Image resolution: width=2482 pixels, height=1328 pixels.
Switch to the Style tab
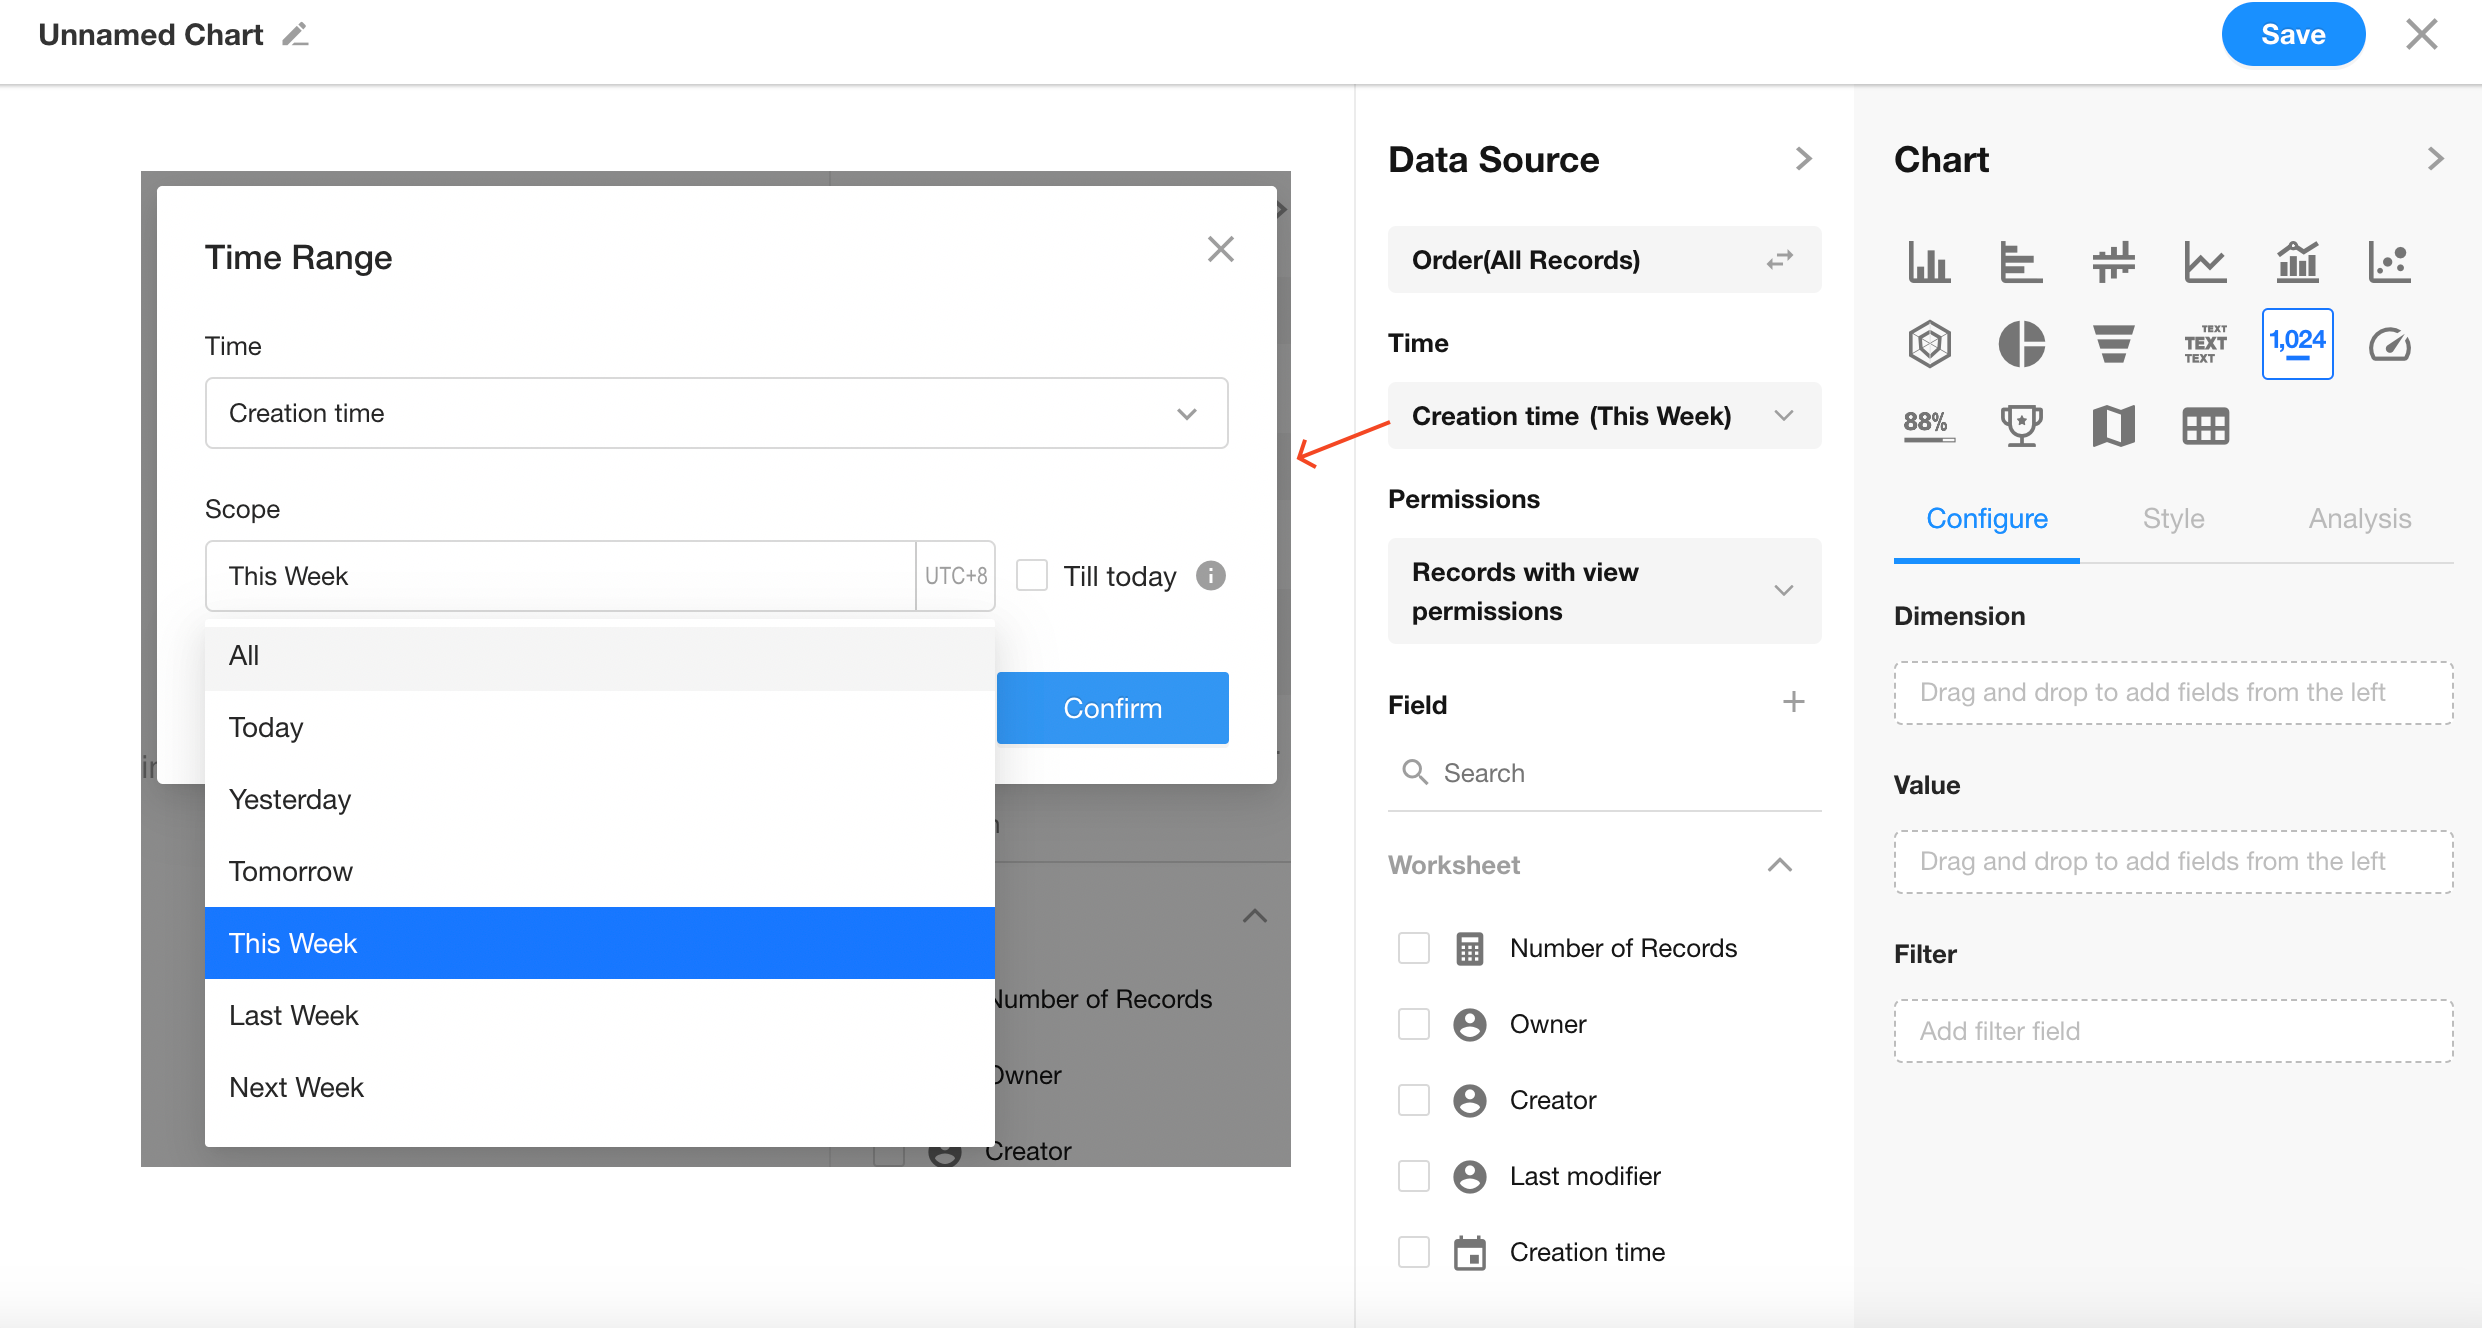pyautogui.click(x=2173, y=518)
